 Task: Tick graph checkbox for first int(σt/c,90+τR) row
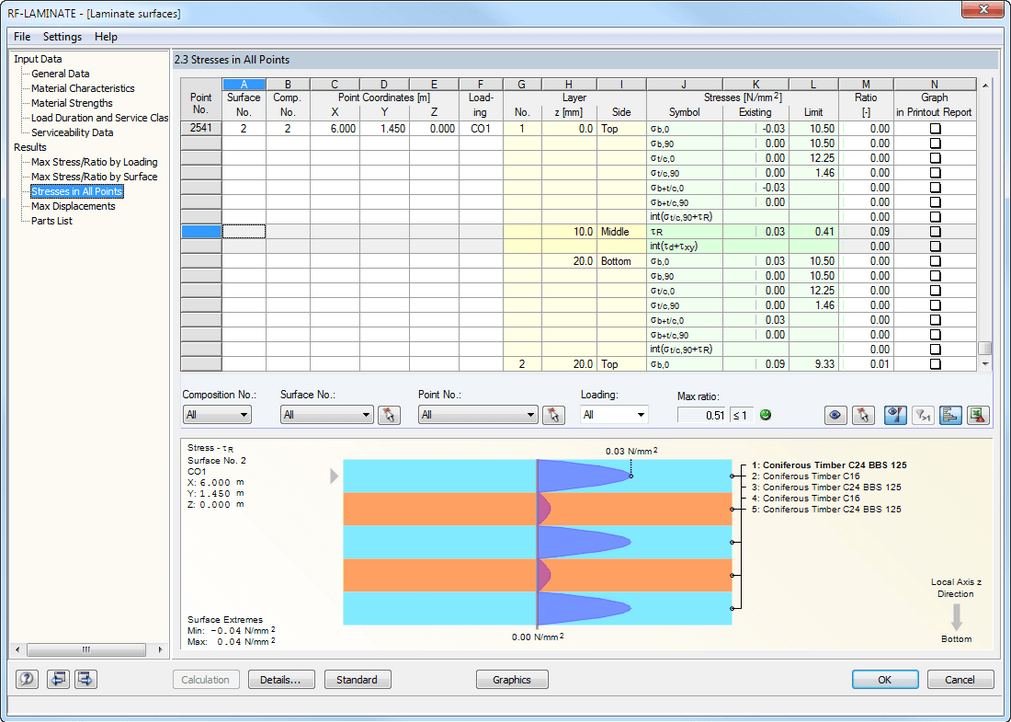click(x=935, y=217)
